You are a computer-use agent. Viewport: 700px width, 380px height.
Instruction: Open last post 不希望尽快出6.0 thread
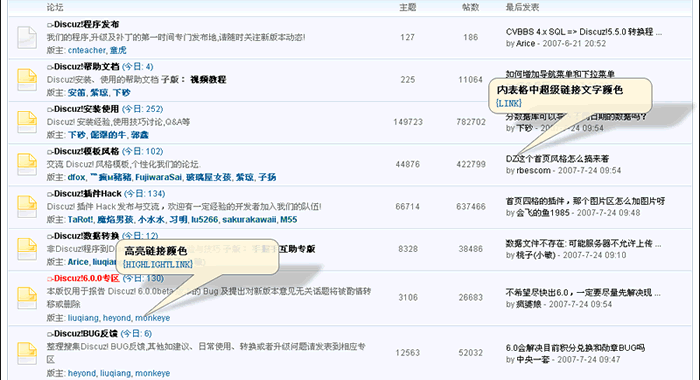point(583,292)
